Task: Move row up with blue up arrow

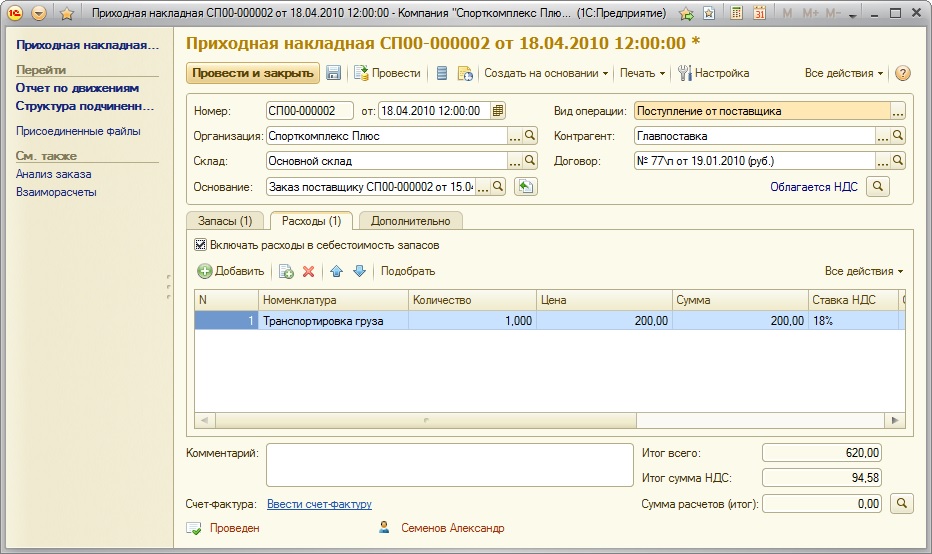Action: (337, 271)
